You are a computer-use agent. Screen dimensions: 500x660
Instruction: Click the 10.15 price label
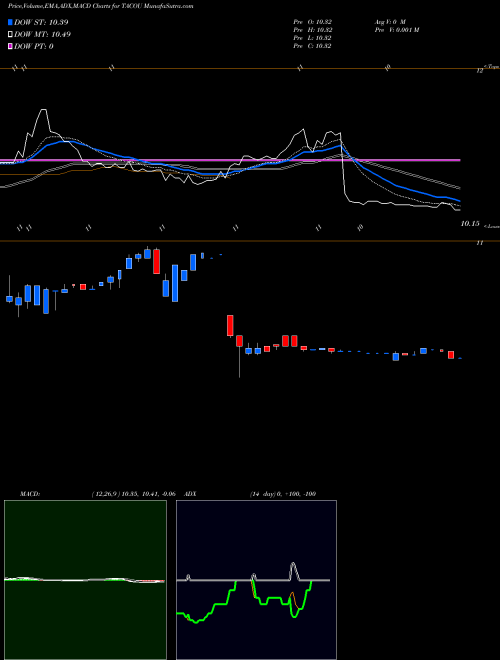[470, 224]
